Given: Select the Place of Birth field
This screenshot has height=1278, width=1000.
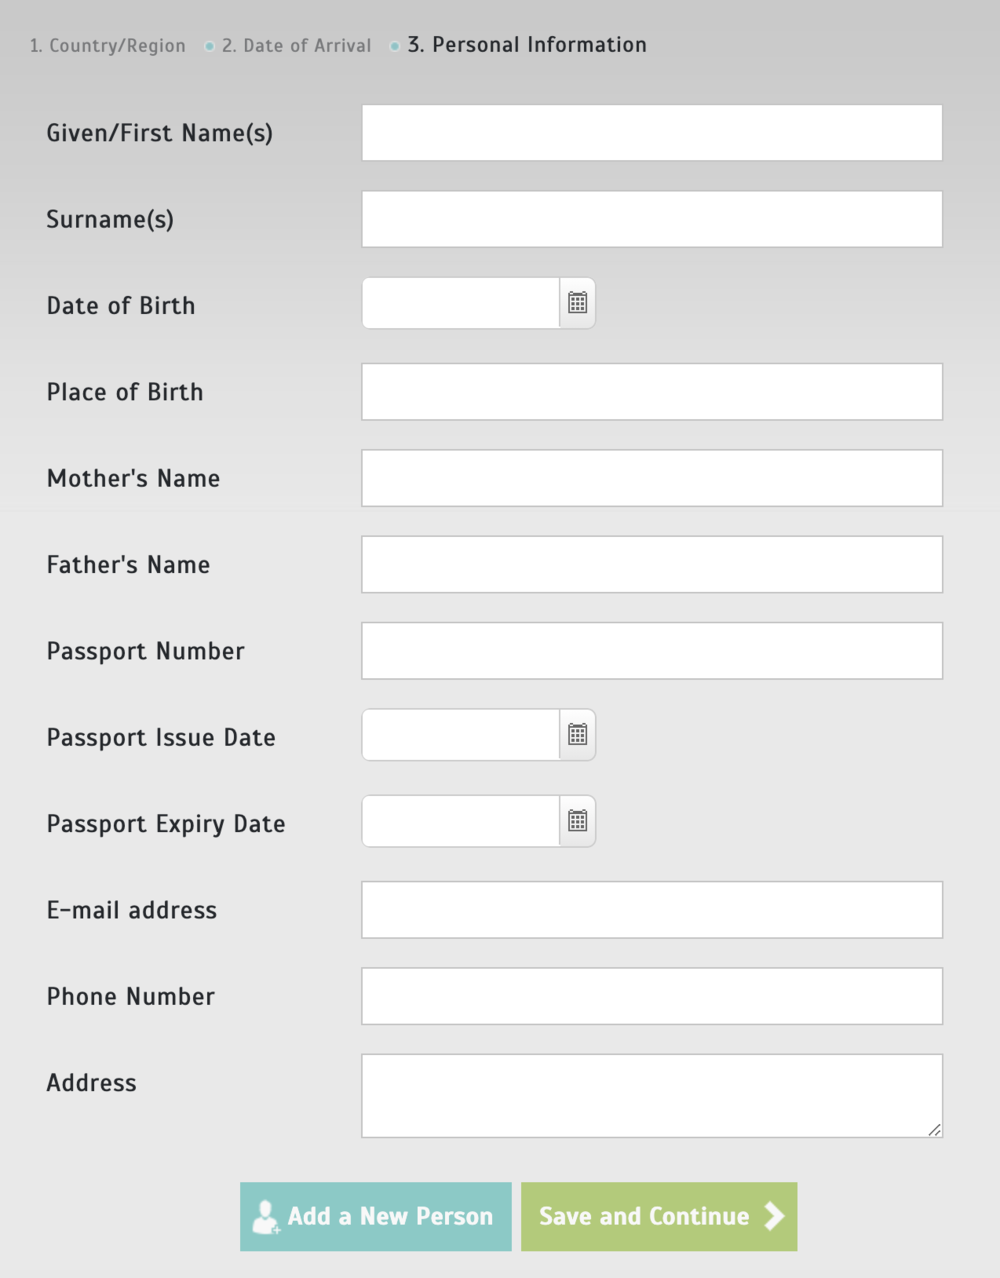Looking at the screenshot, I should click(x=652, y=392).
